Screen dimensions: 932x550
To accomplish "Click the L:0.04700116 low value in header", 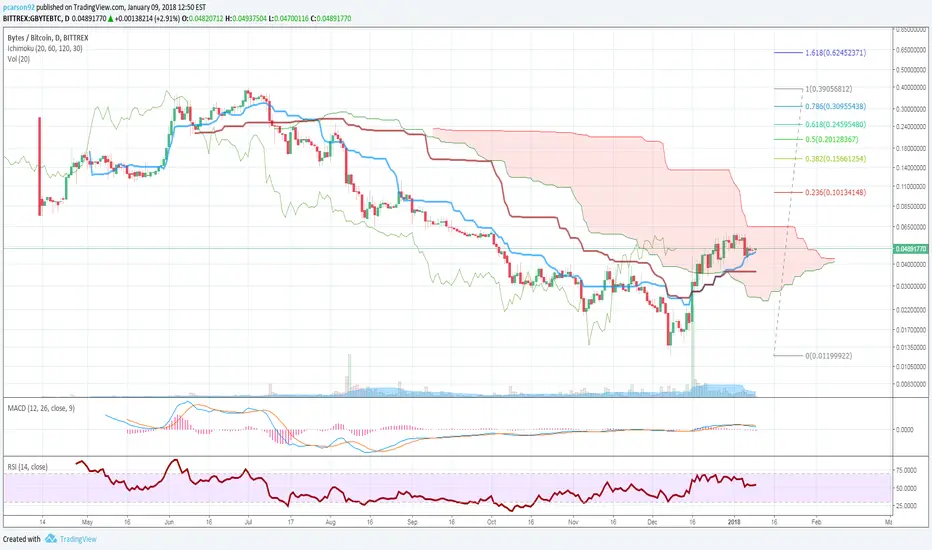I will tap(289, 18).
